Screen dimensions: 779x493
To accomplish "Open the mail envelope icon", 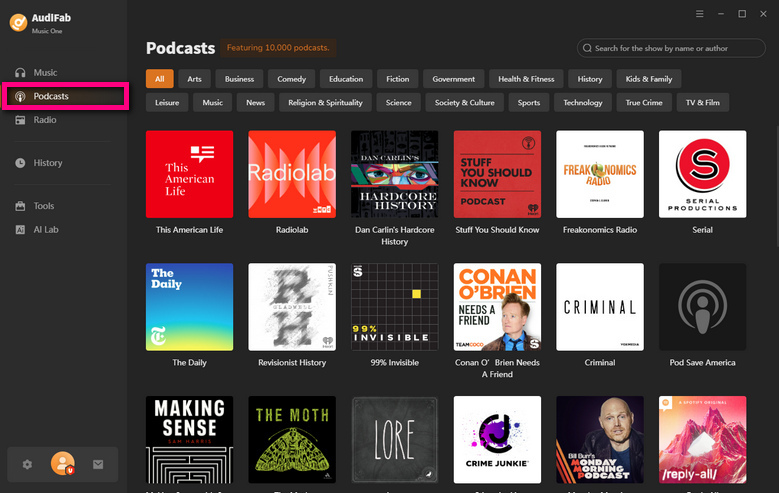I will pos(98,464).
